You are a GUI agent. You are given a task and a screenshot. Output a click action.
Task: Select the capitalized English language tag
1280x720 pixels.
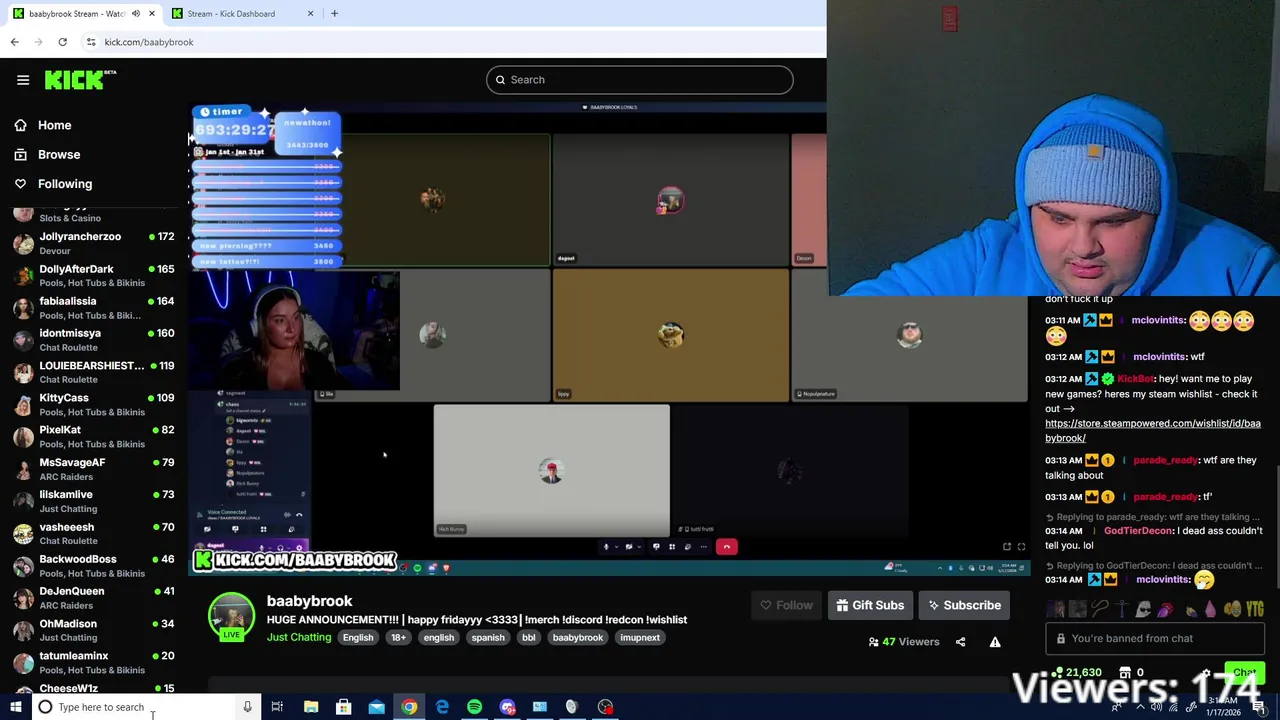click(x=358, y=638)
